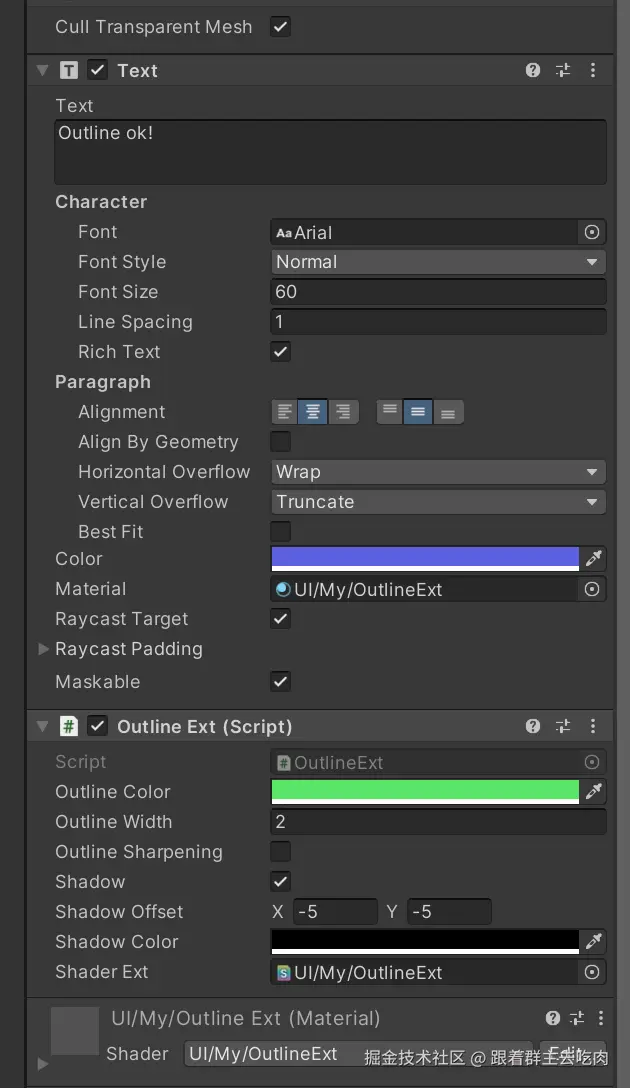Screen dimensions: 630x1088
Task: Open Font Style dropdown
Action: [x=438, y=262]
